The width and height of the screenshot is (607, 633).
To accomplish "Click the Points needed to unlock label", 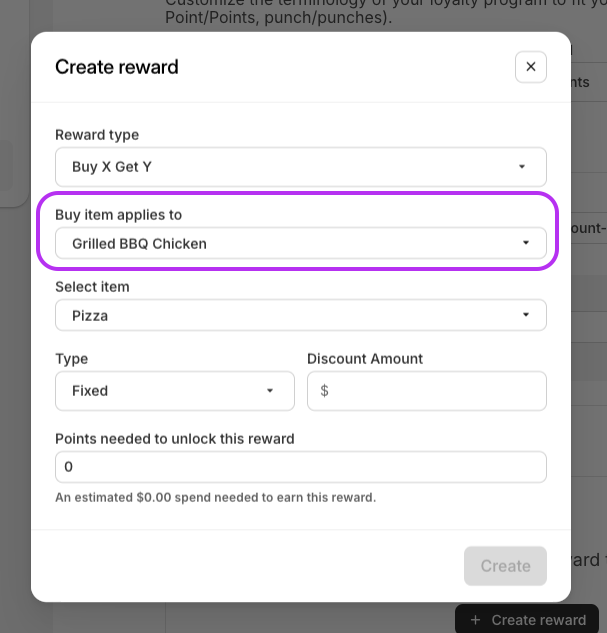I will pyautogui.click(x=174, y=438).
